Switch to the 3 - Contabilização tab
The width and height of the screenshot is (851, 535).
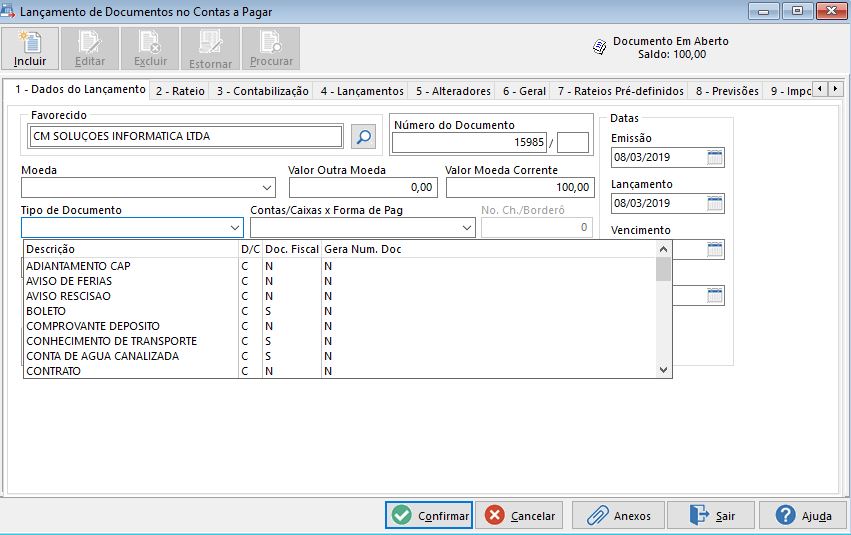(263, 91)
